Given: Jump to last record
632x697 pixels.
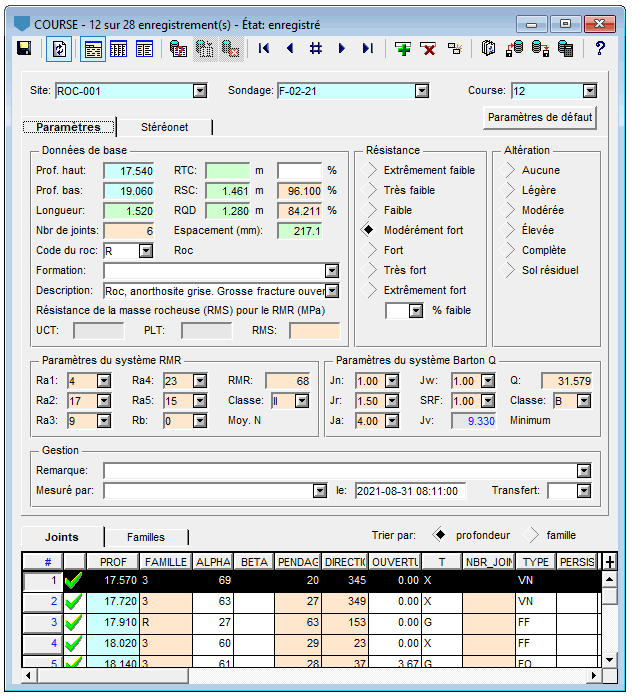Looking at the screenshot, I should click(367, 48).
